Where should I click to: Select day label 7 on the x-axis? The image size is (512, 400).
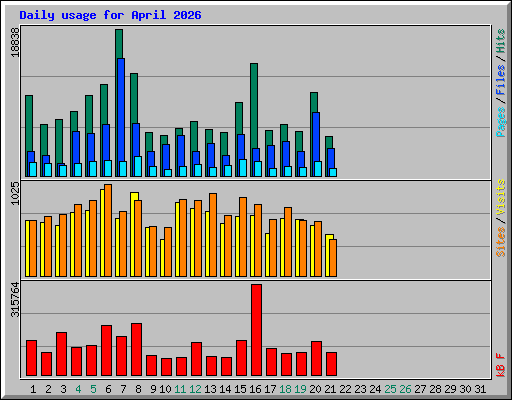point(123,389)
